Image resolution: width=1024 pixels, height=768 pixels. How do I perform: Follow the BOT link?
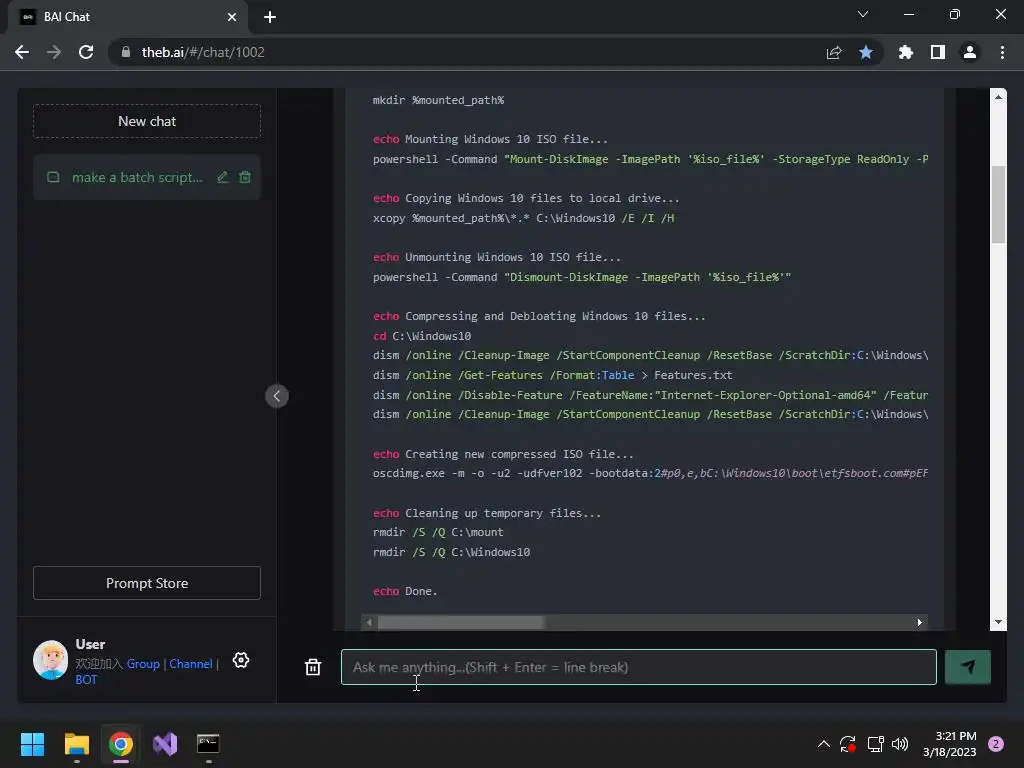[x=86, y=679]
